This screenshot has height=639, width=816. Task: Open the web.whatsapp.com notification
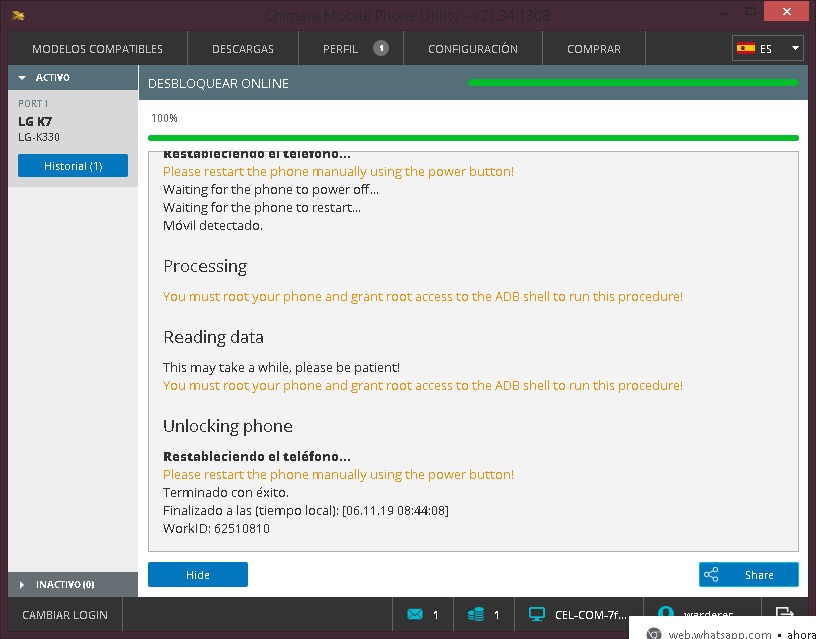click(x=722, y=628)
